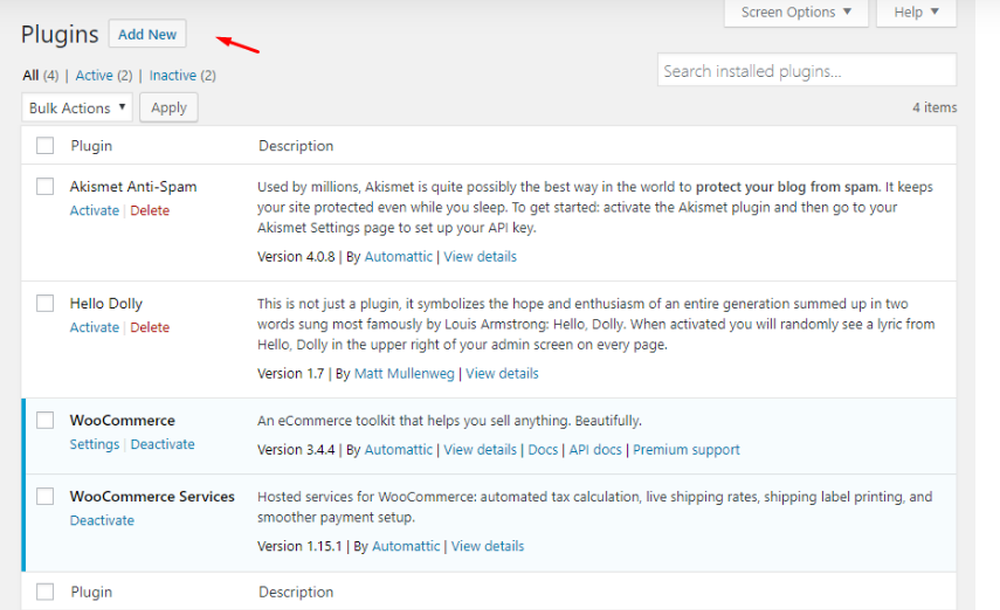The height and width of the screenshot is (610, 1000).
Task: Click the 4 items count text
Action: pyautogui.click(x=934, y=107)
